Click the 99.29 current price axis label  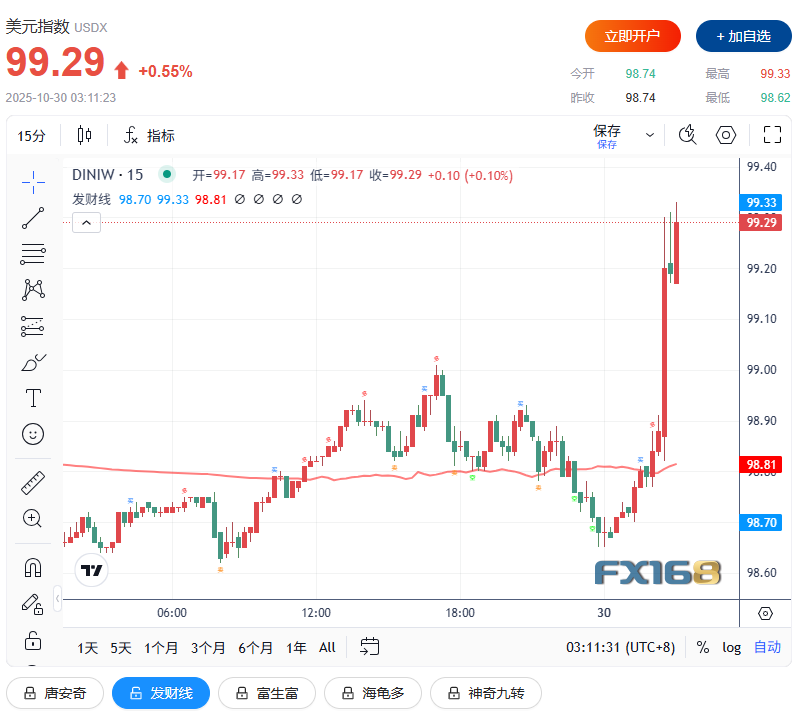point(761,222)
